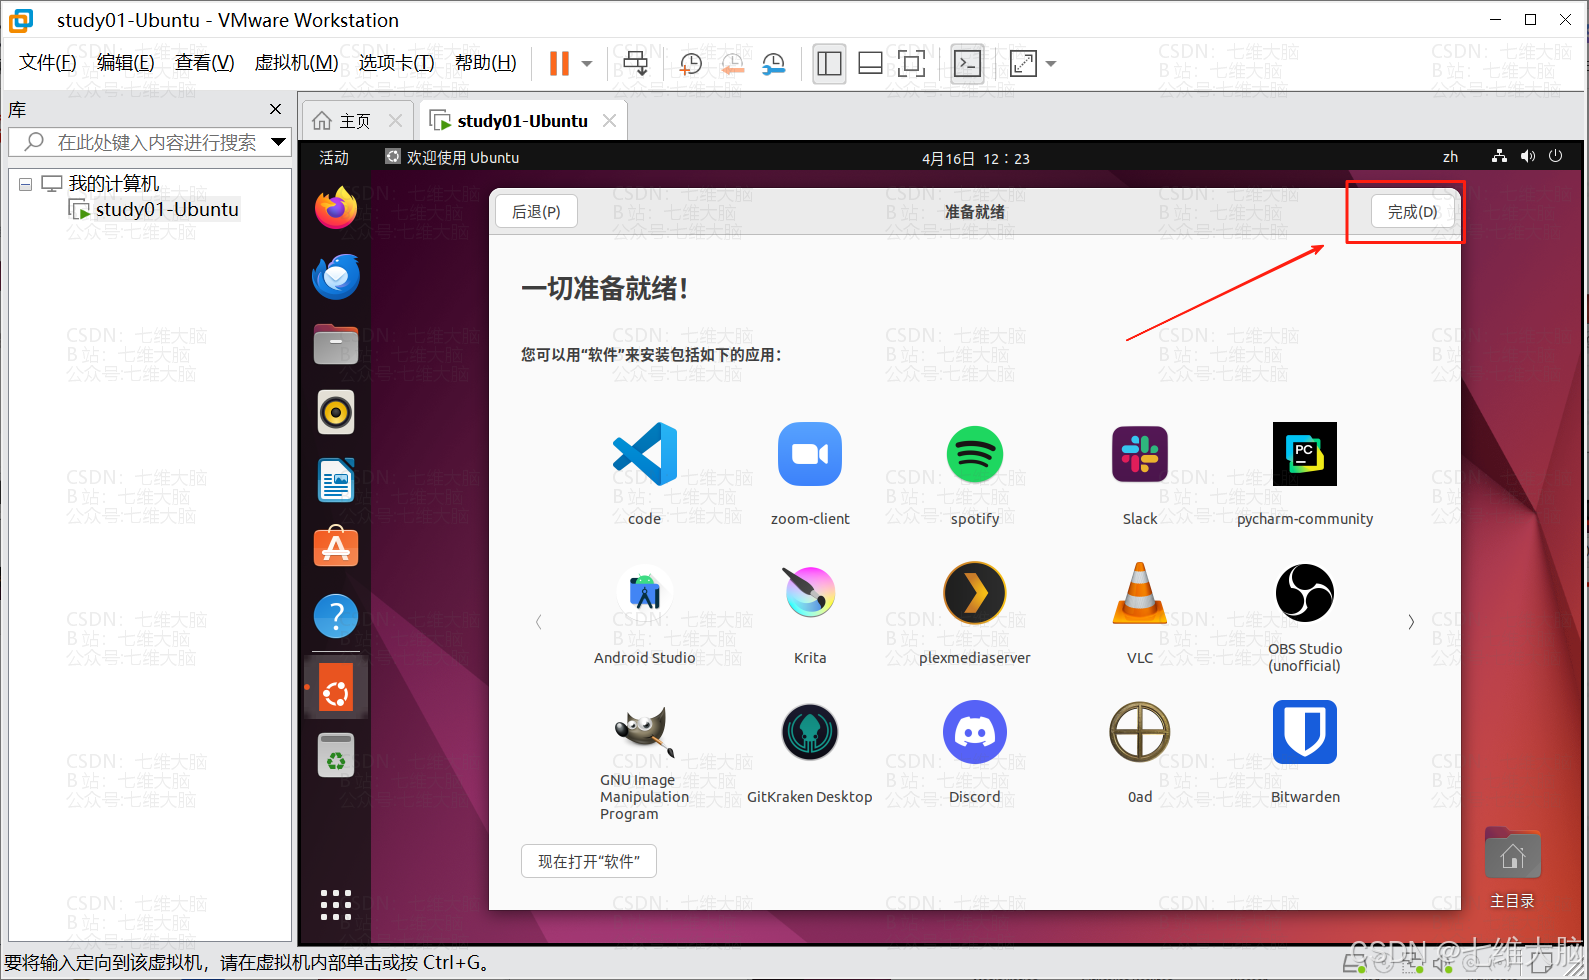
Task: Close the 主页 tab
Action: pos(395,121)
